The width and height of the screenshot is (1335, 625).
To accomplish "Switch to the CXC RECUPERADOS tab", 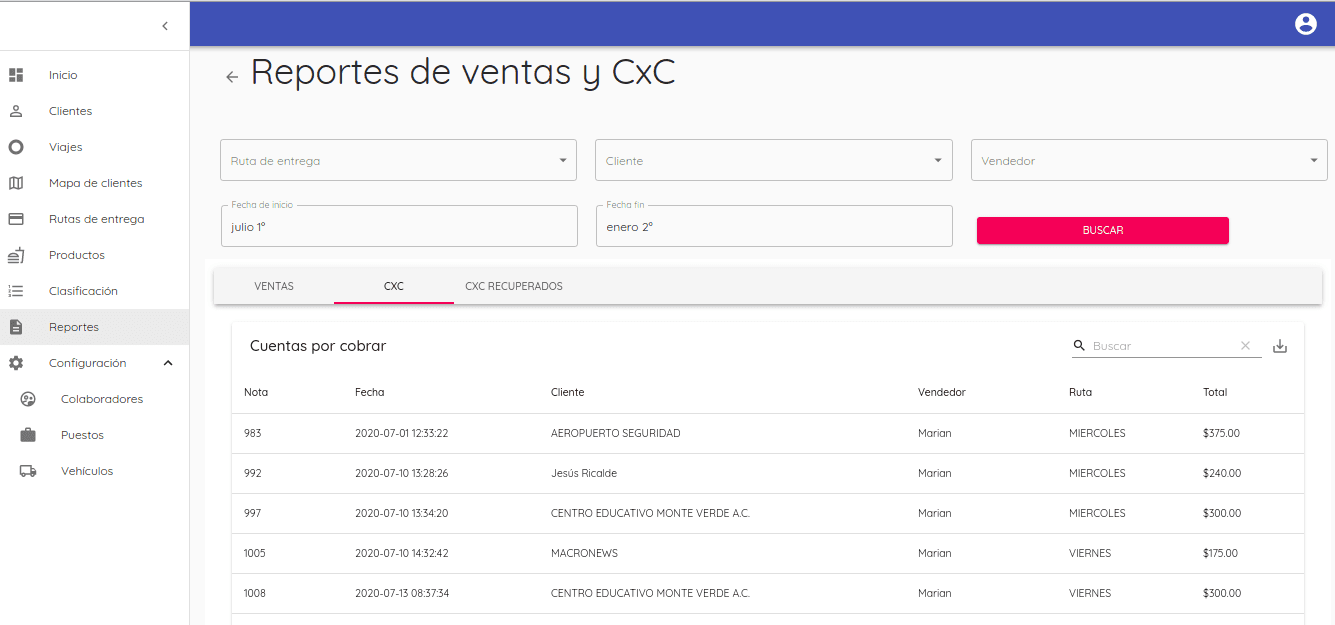I will tap(514, 286).
